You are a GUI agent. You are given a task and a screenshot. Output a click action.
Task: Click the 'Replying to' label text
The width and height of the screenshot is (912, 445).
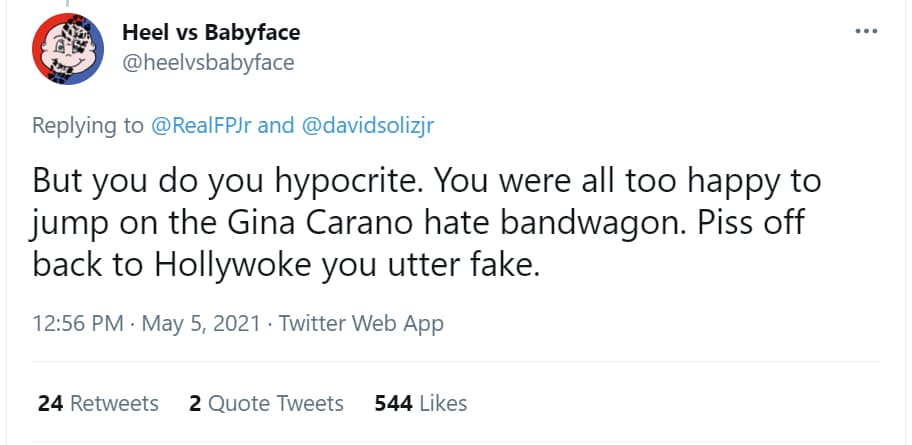(88, 126)
